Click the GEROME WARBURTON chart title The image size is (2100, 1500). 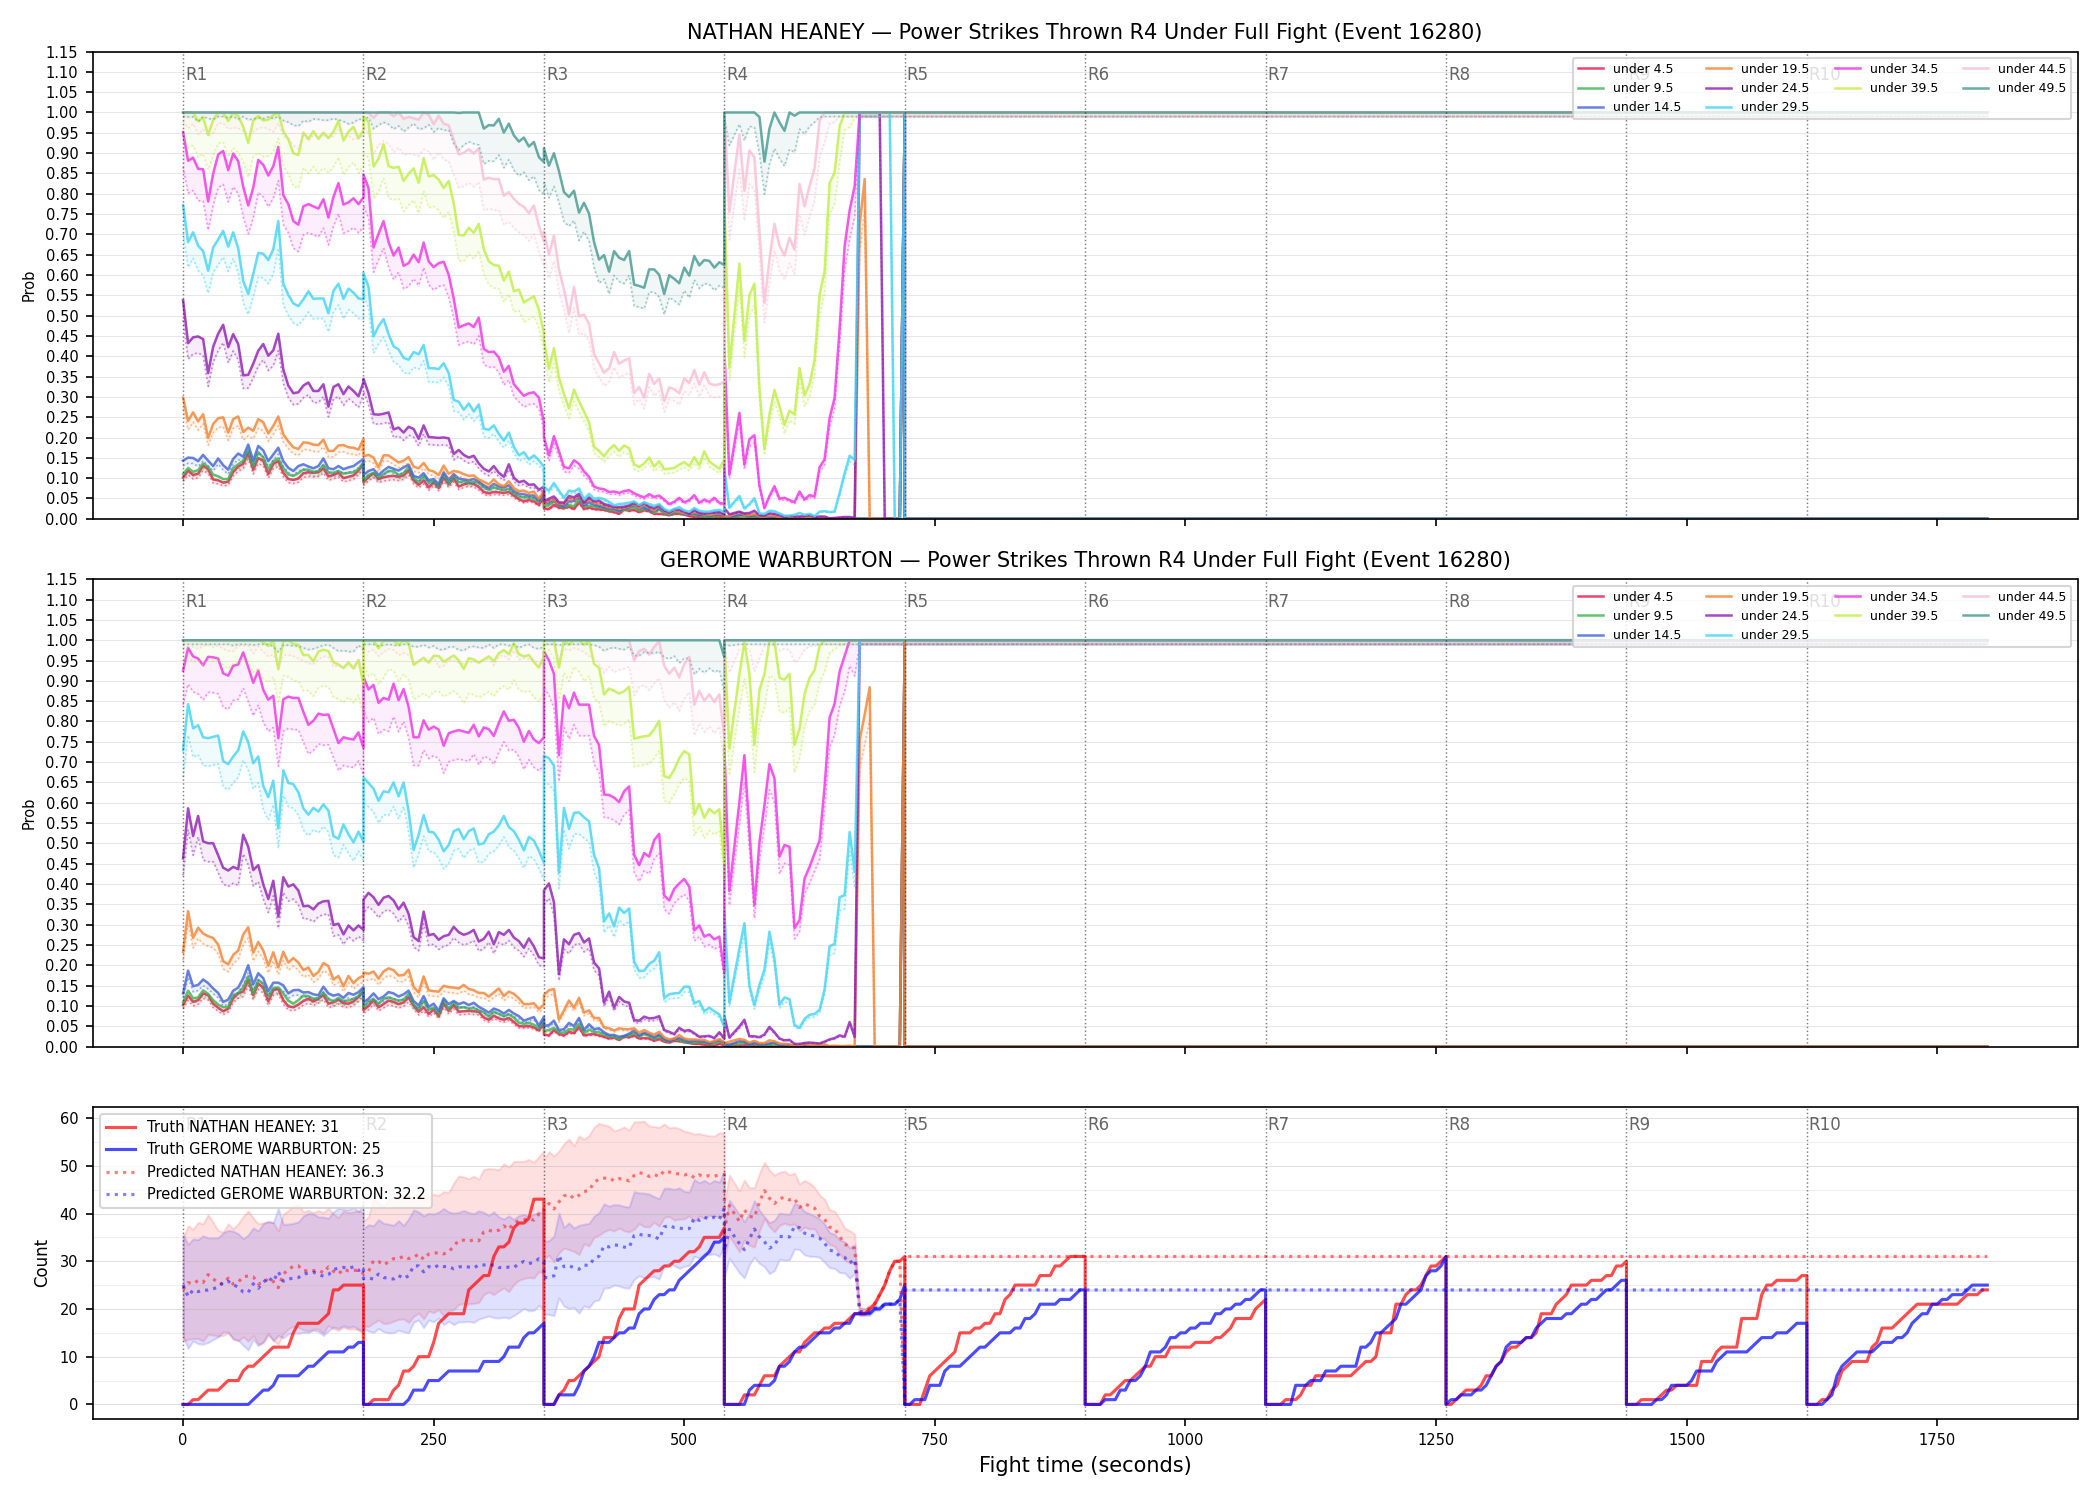(1084, 560)
